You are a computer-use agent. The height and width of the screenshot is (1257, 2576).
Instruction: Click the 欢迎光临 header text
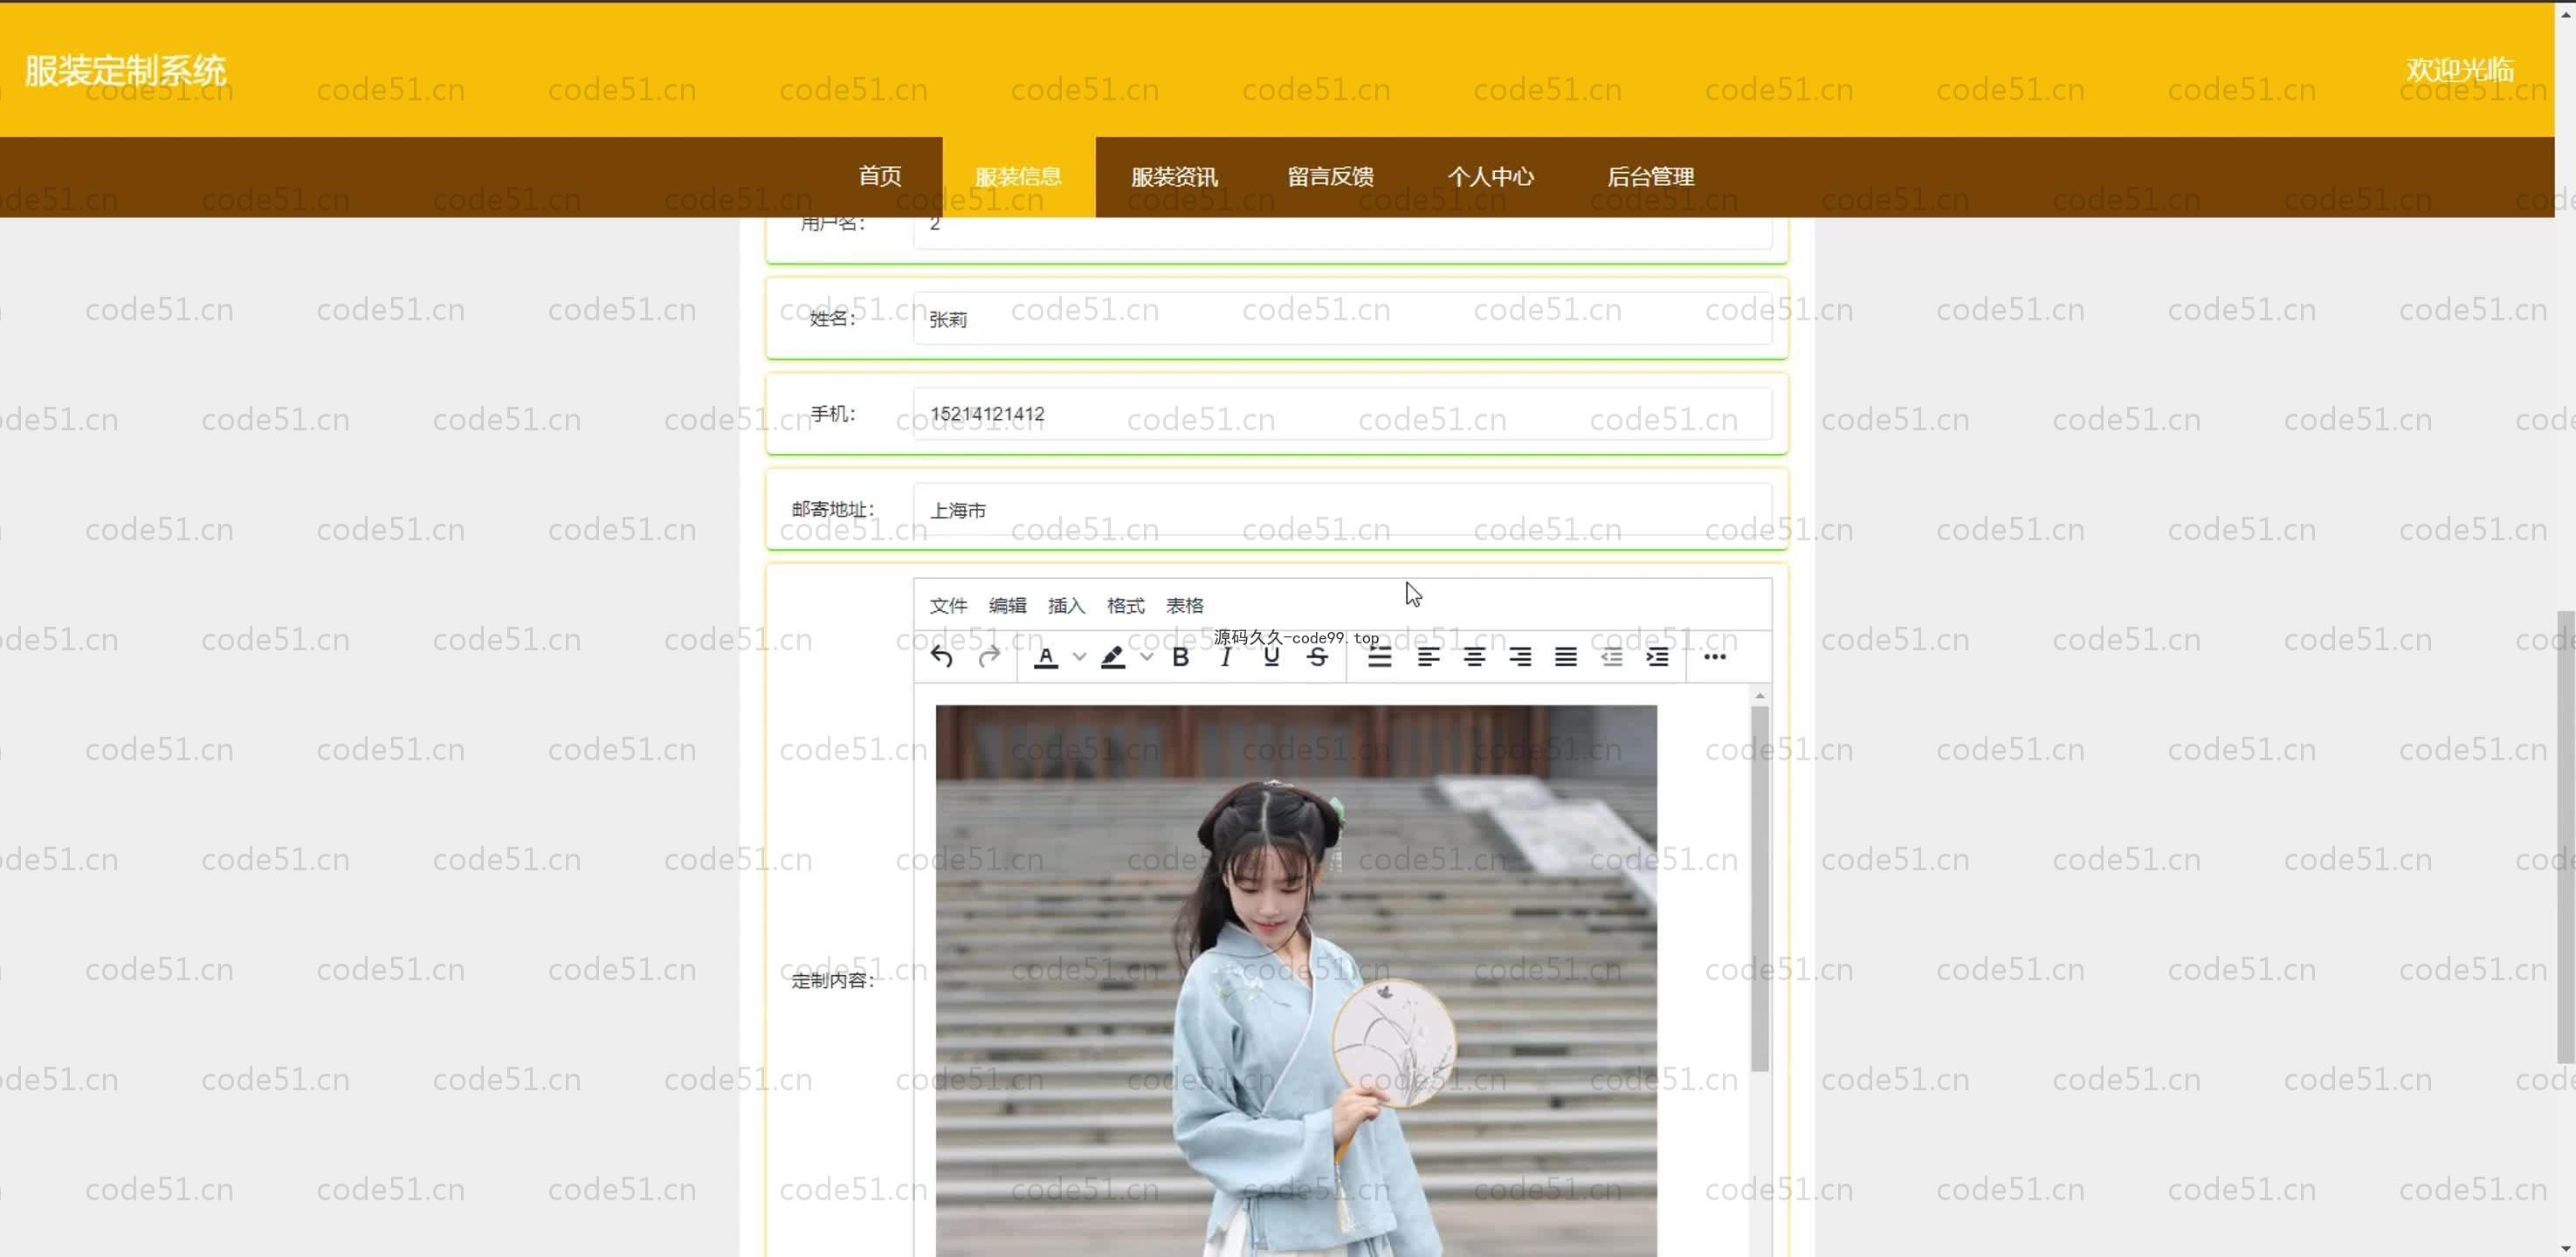point(2460,69)
